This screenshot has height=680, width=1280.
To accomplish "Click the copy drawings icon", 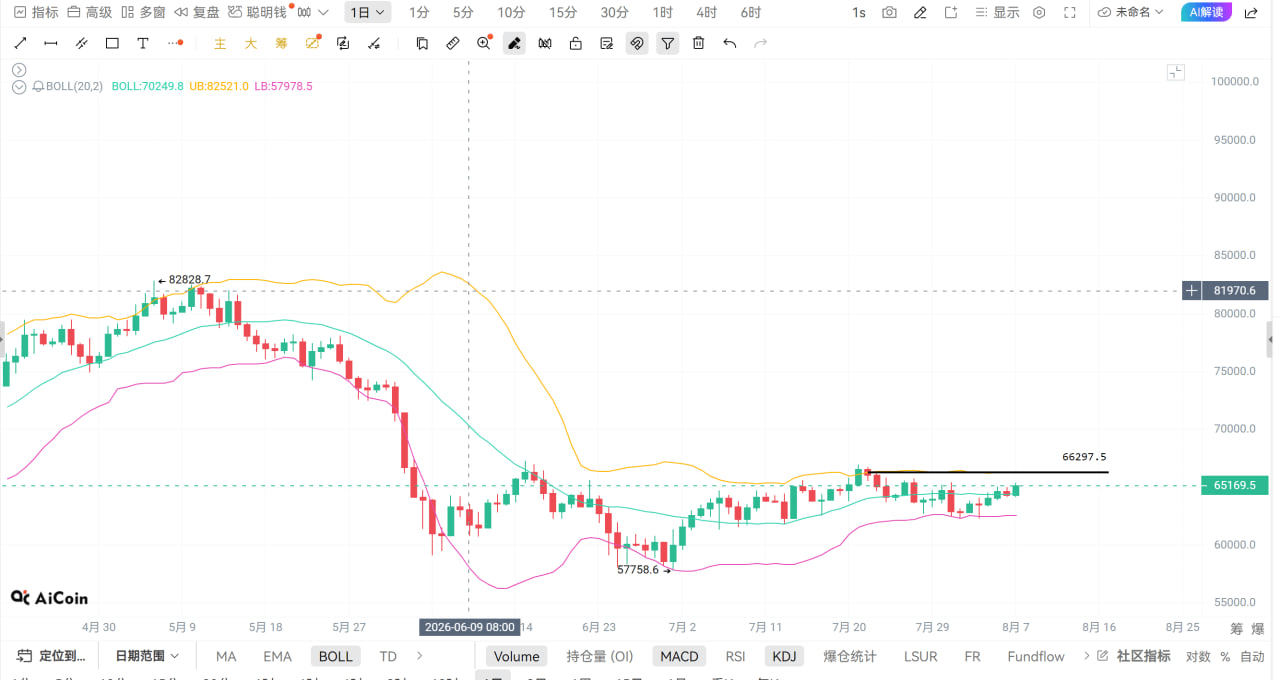I will pos(422,43).
